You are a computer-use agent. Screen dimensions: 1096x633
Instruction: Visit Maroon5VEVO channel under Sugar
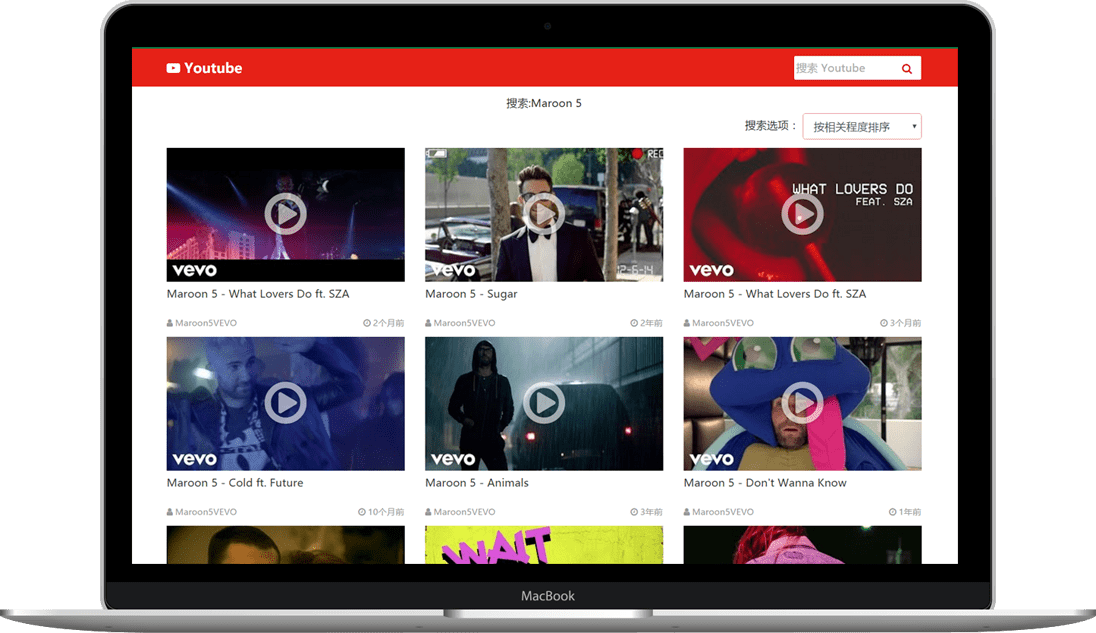point(464,323)
